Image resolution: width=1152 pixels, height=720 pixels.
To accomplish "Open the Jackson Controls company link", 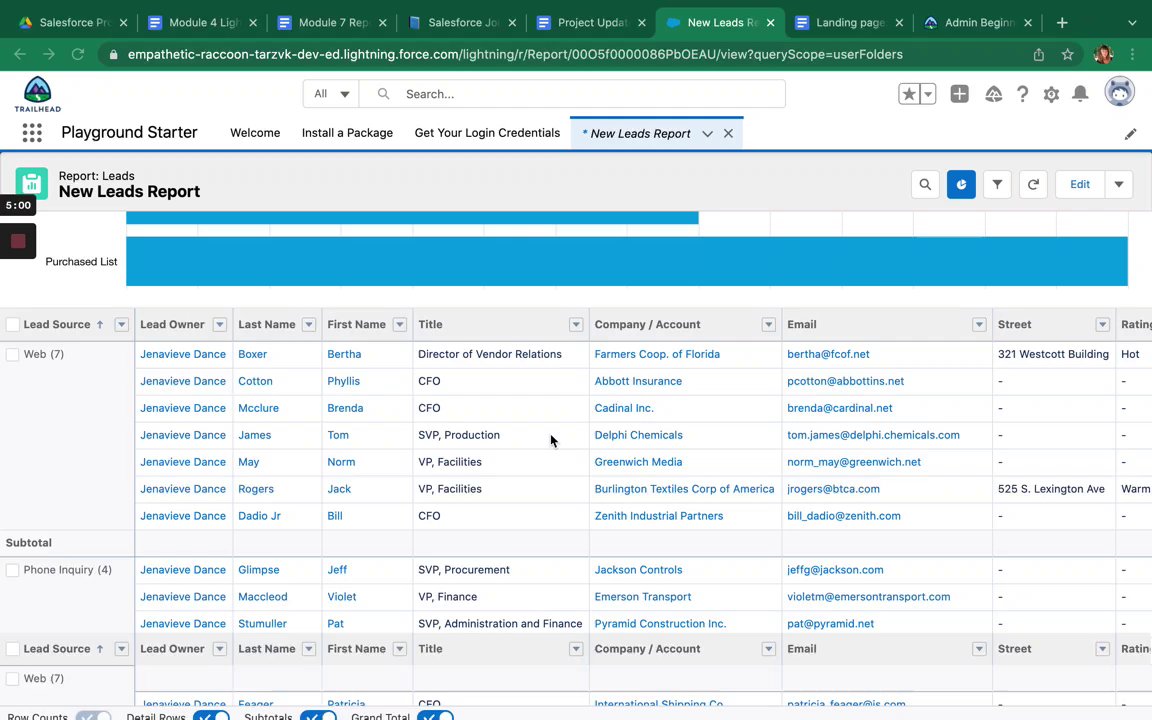I will click(x=638, y=570).
